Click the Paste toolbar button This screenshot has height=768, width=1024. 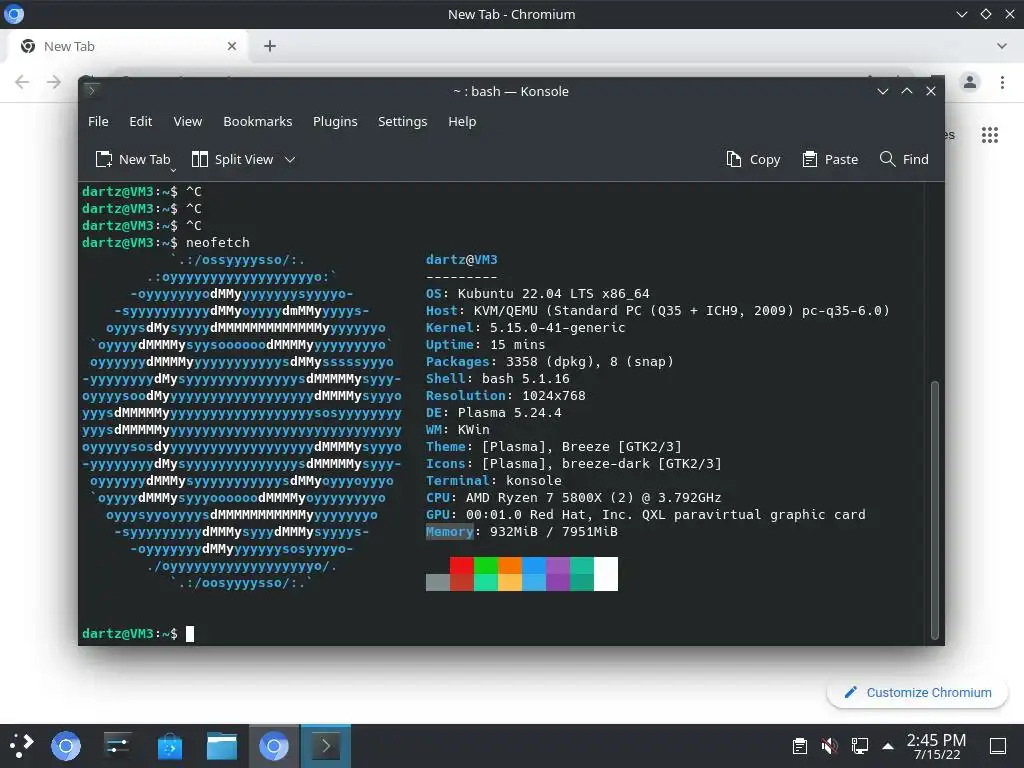coord(830,159)
